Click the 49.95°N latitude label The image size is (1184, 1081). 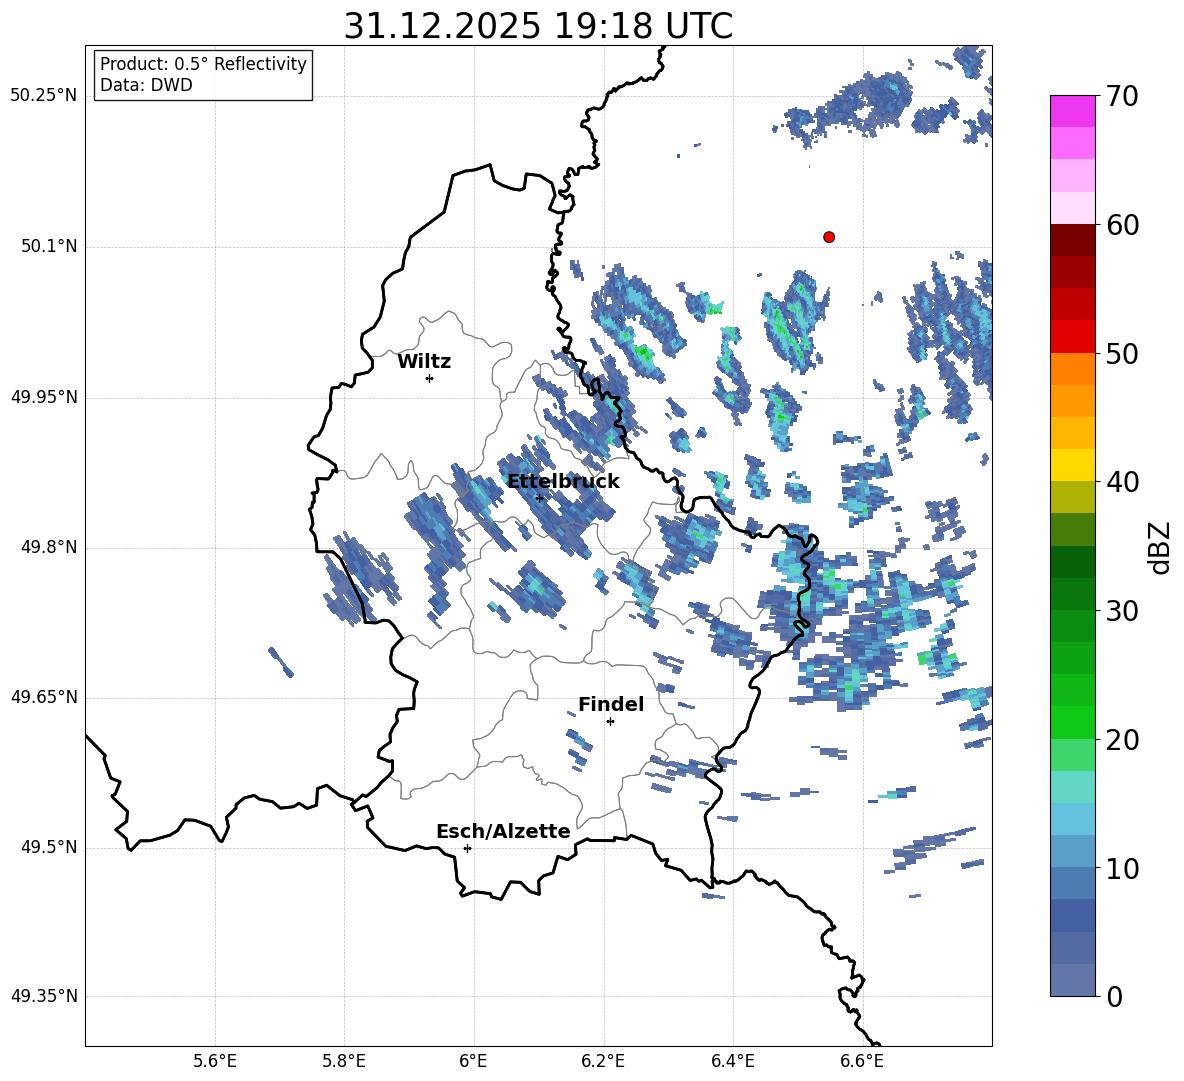pyautogui.click(x=44, y=397)
